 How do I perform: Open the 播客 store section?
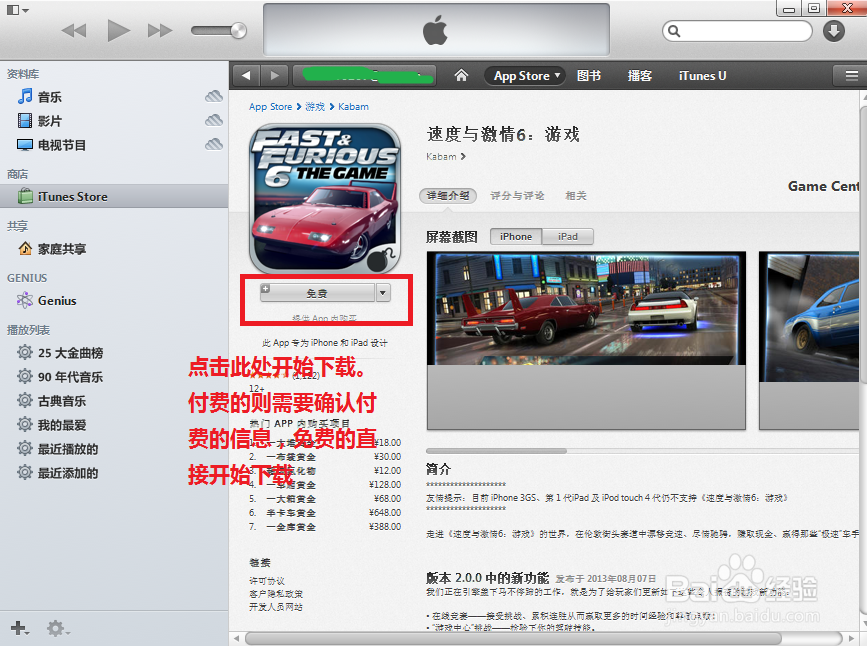coord(640,76)
